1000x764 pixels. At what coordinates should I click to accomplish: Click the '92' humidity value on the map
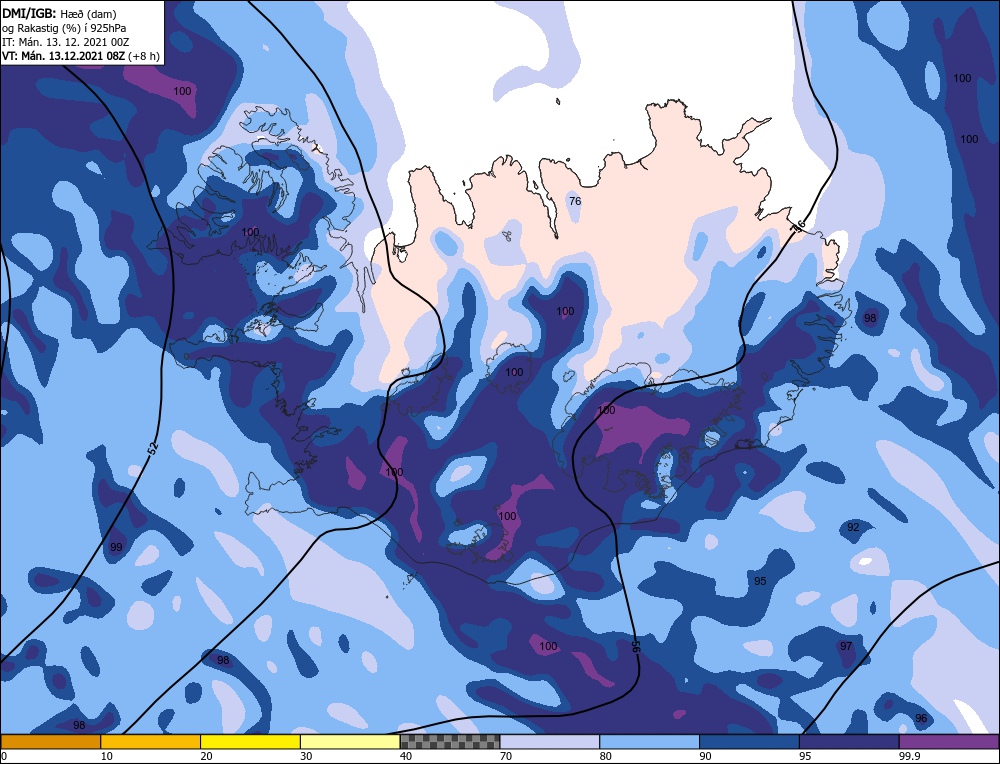(x=853, y=527)
